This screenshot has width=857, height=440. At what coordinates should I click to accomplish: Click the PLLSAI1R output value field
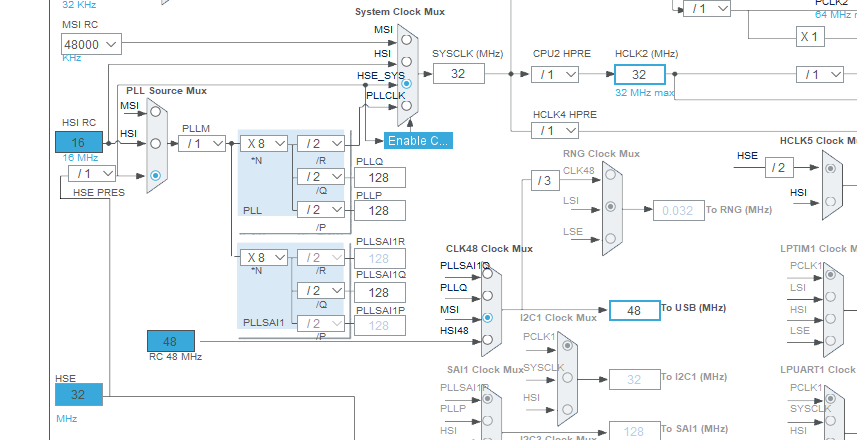click(x=380, y=259)
